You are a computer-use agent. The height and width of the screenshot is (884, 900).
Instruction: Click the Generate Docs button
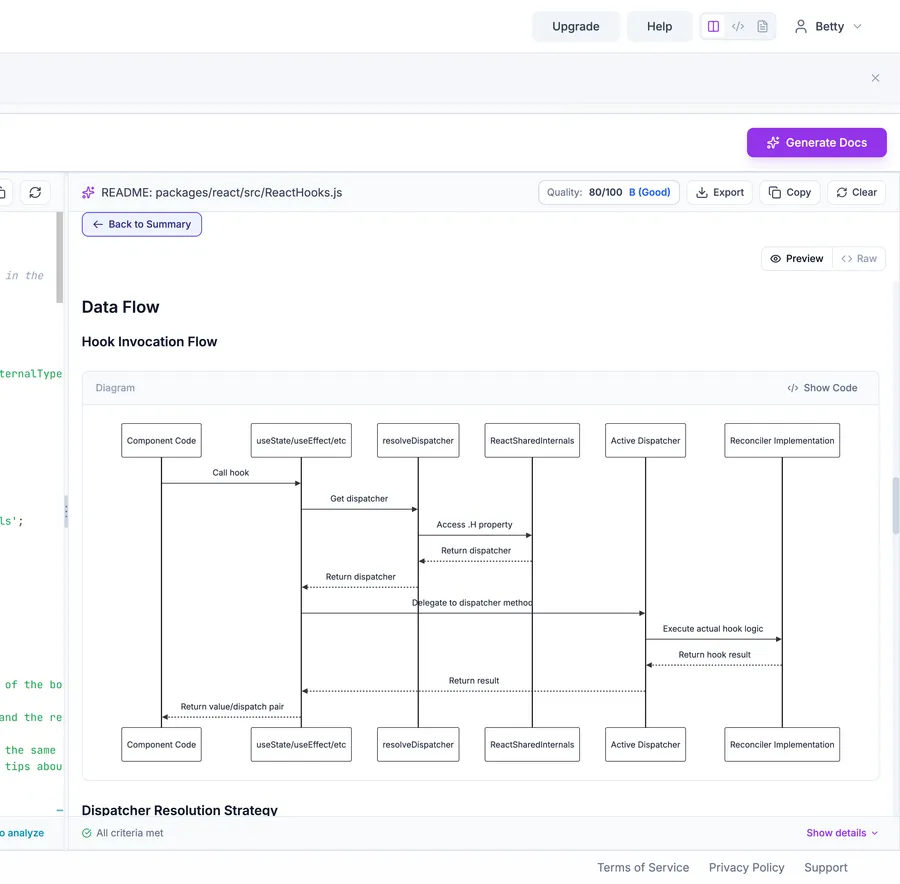tap(816, 143)
